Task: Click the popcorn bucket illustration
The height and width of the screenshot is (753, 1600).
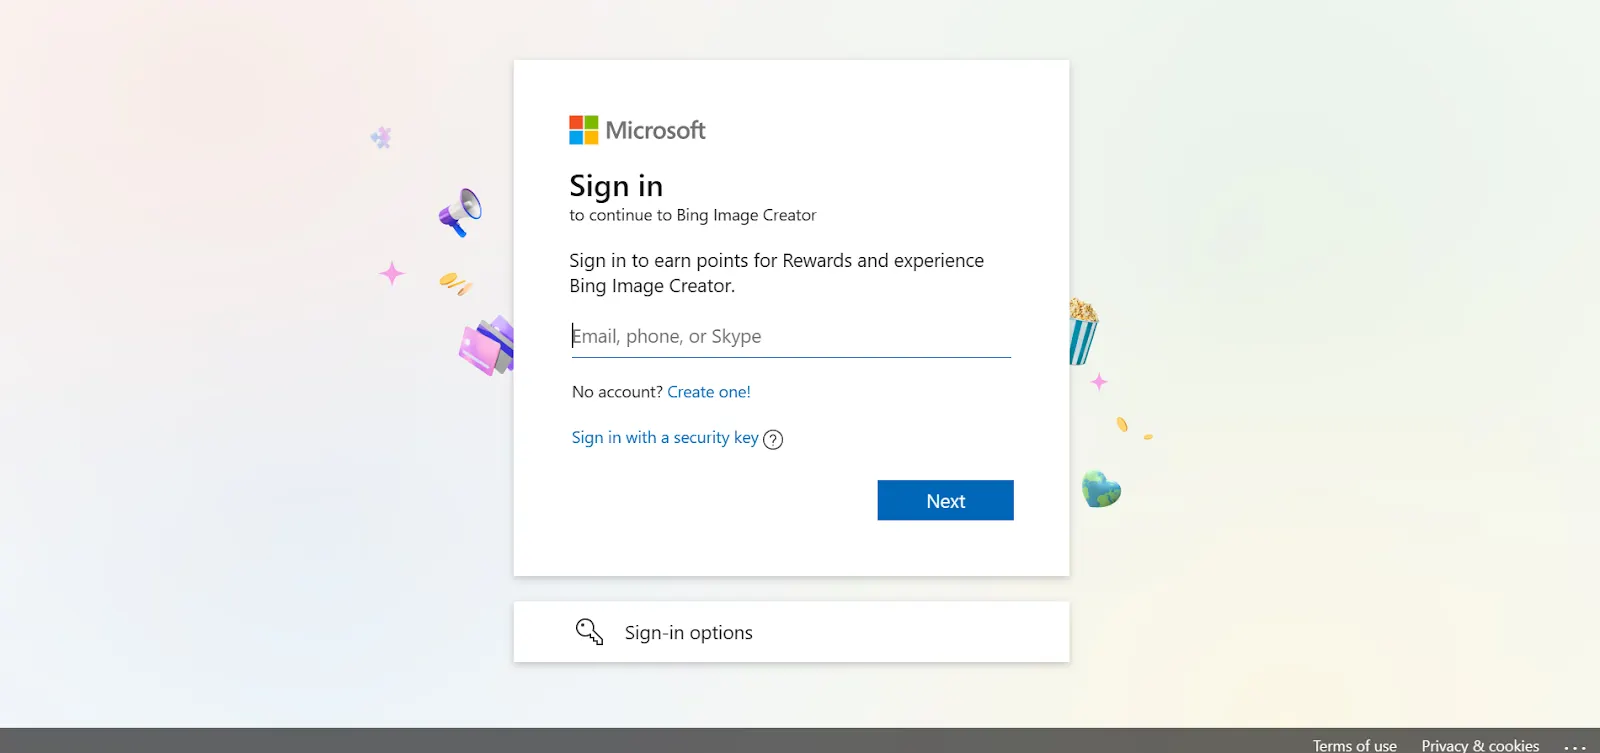Action: [1082, 332]
